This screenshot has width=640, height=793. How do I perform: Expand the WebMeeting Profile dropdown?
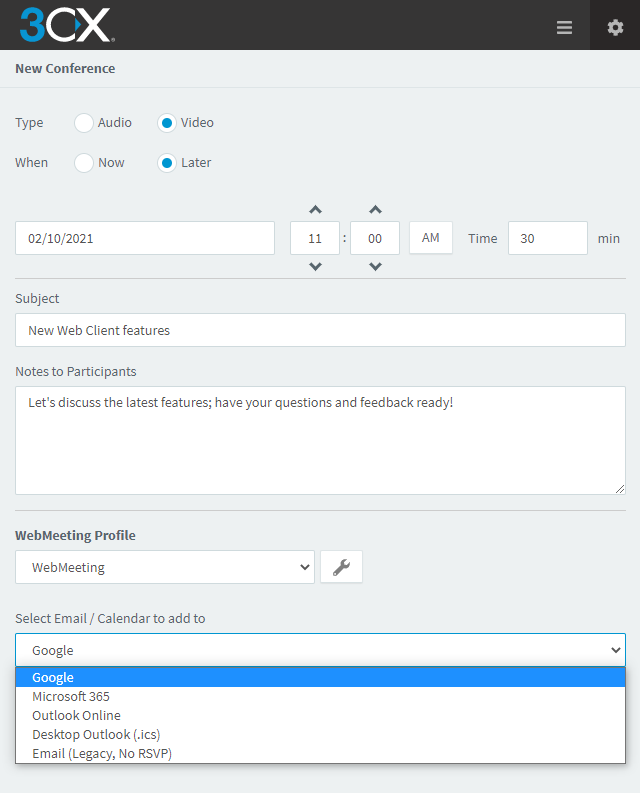tap(165, 567)
